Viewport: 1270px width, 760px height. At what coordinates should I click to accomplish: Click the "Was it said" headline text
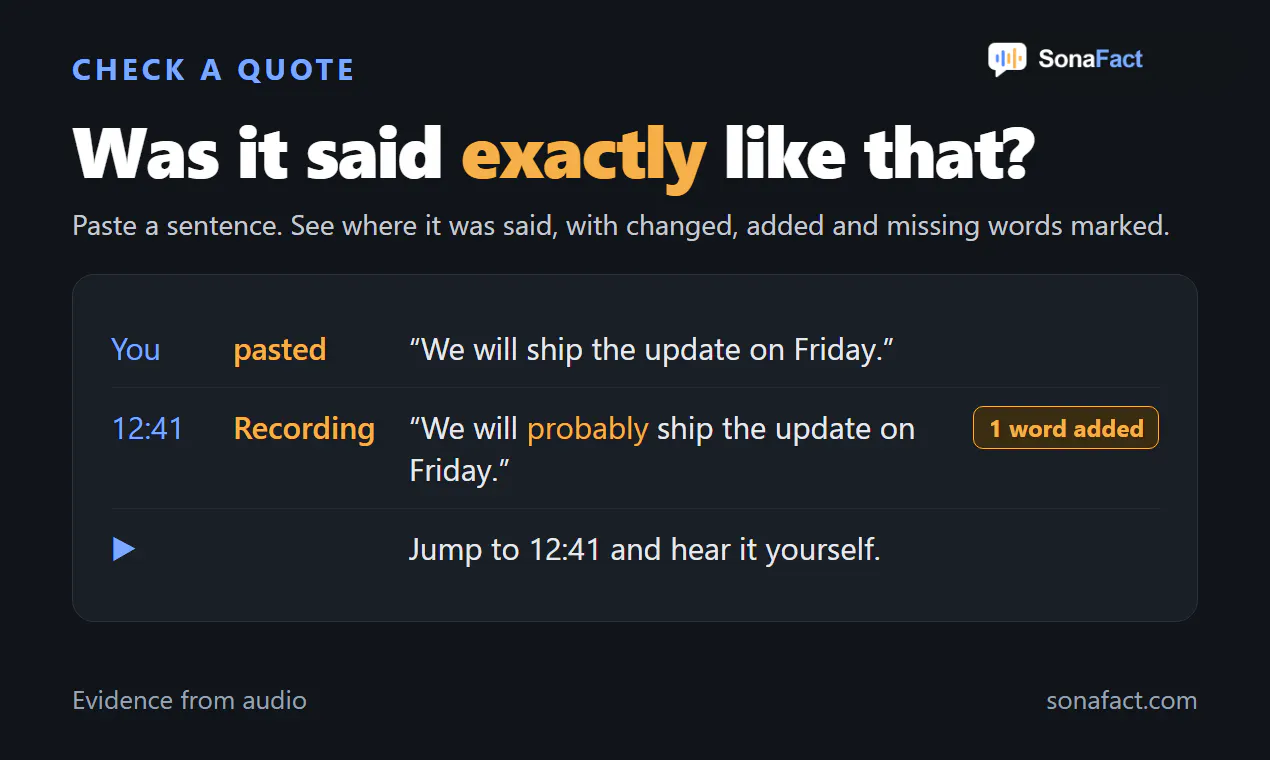coord(258,153)
